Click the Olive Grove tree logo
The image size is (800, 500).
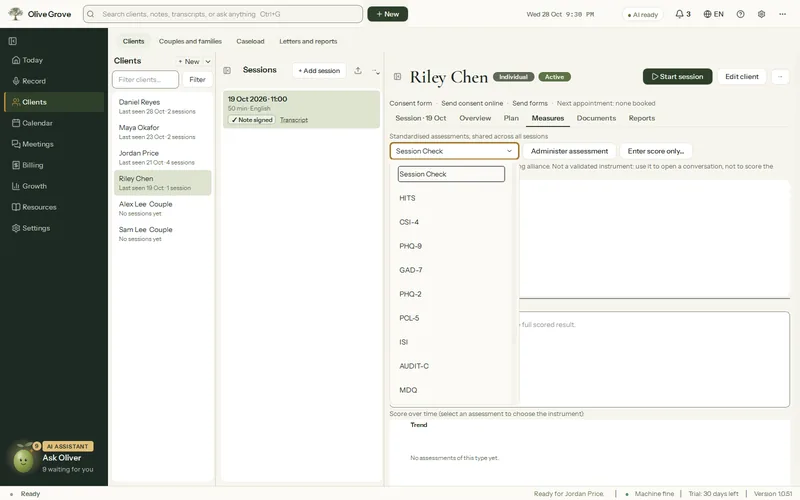[15, 14]
